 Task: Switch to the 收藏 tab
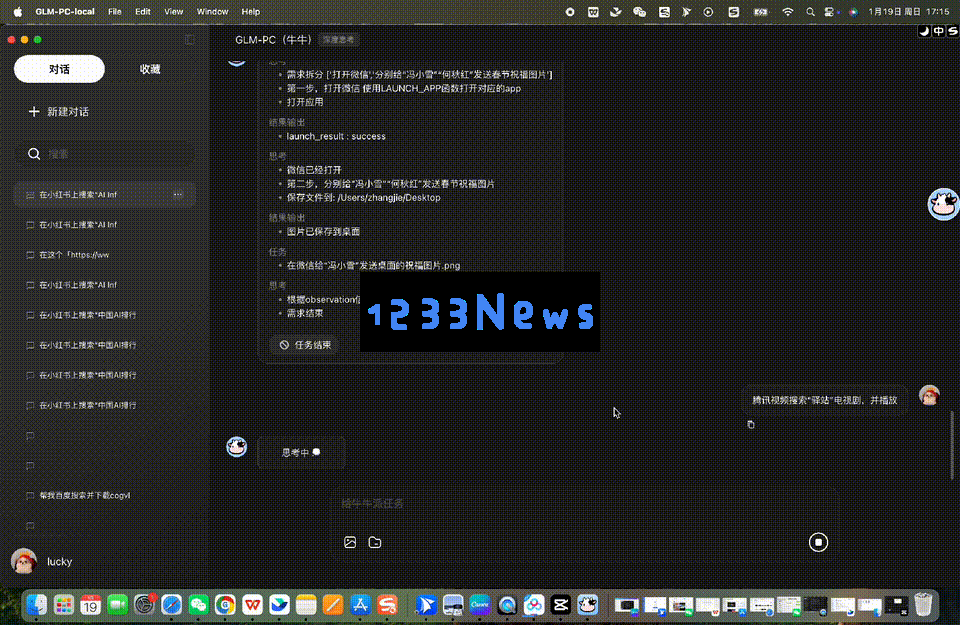(150, 69)
